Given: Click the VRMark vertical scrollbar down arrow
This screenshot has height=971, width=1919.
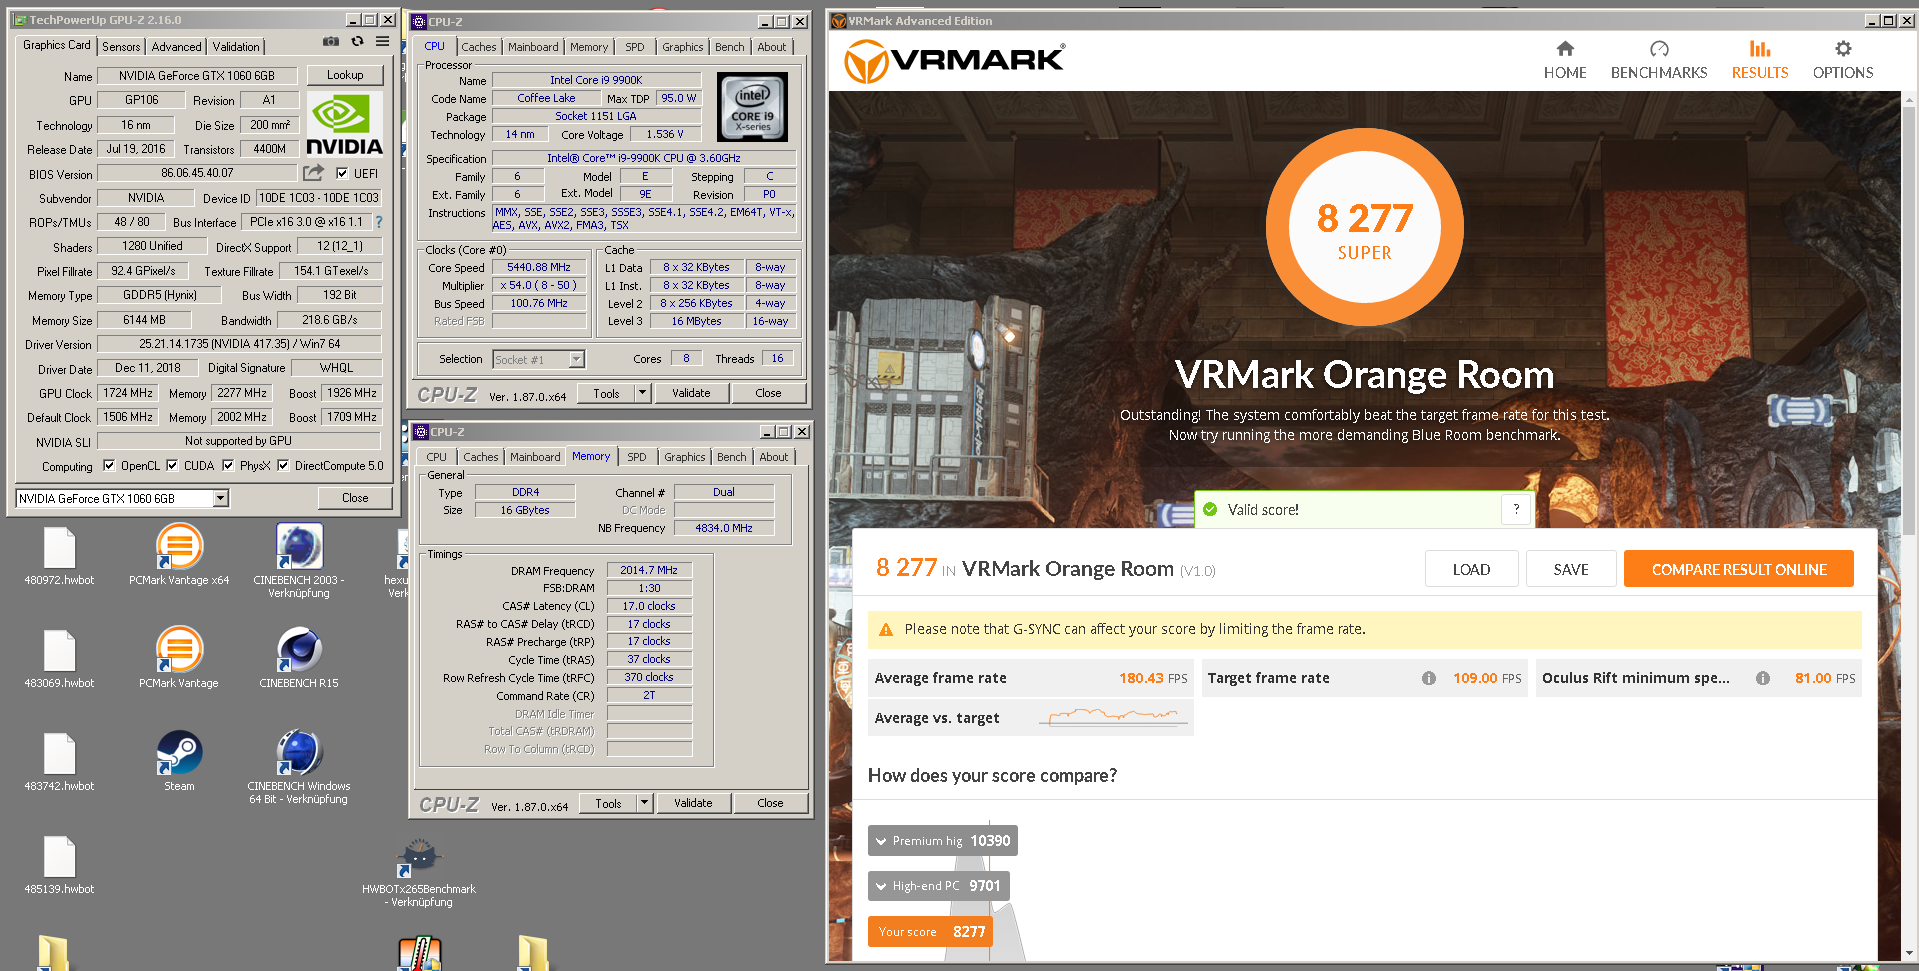Looking at the screenshot, I should pyautogui.click(x=1909, y=954).
